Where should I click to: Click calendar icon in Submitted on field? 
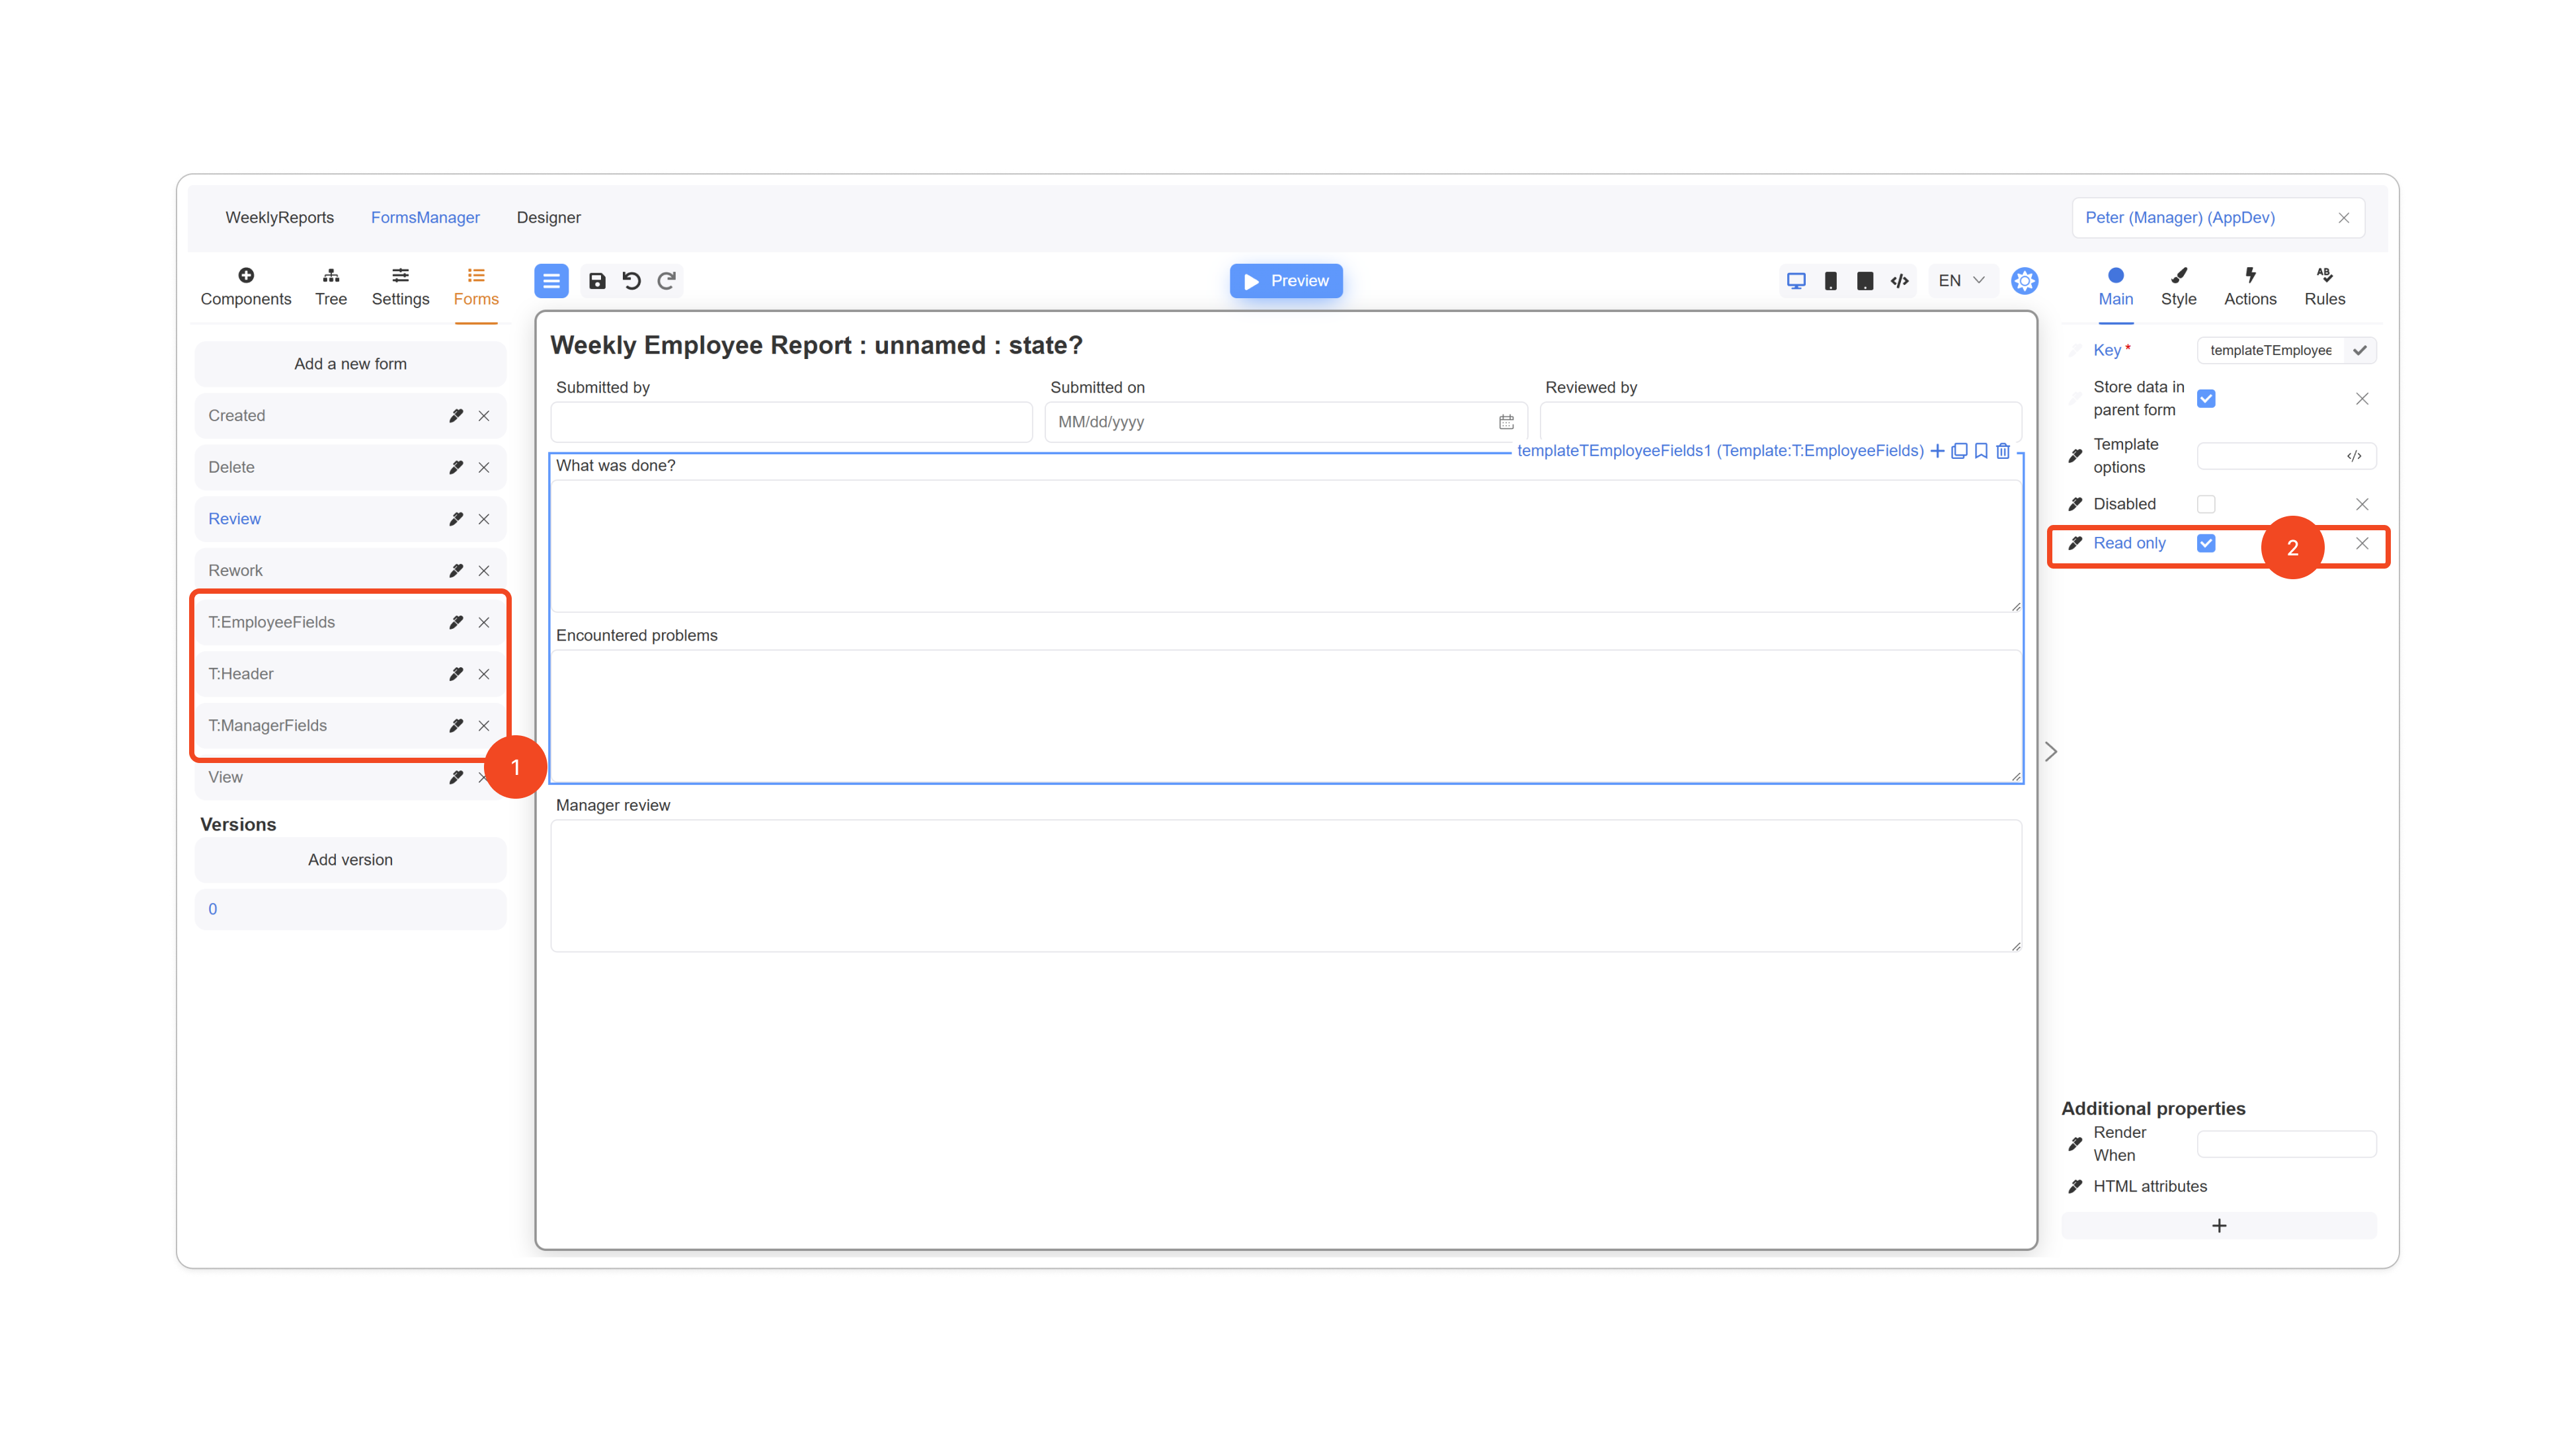(x=1506, y=422)
